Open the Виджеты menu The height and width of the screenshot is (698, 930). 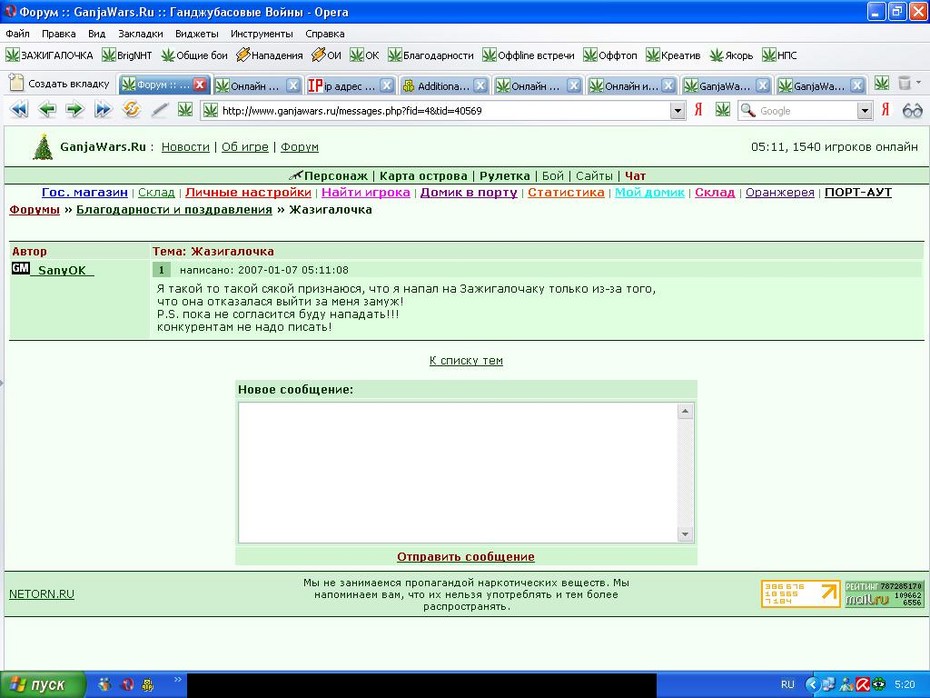pos(197,34)
